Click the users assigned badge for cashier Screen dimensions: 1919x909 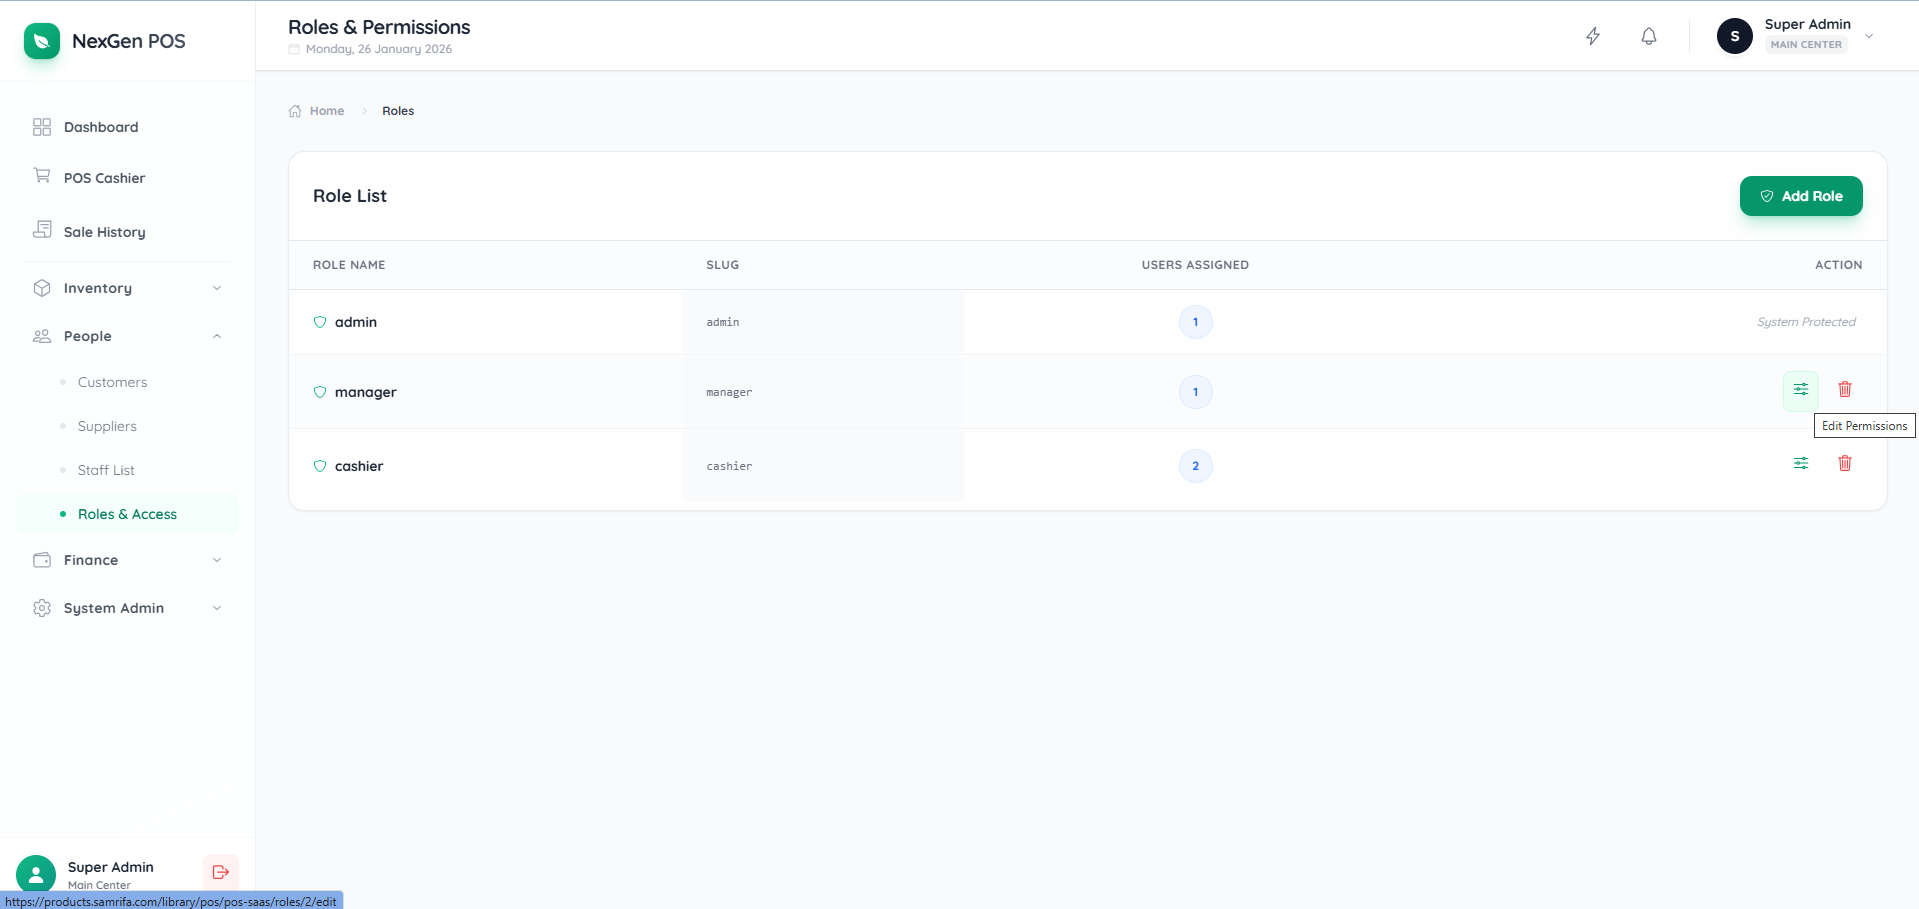pos(1194,465)
